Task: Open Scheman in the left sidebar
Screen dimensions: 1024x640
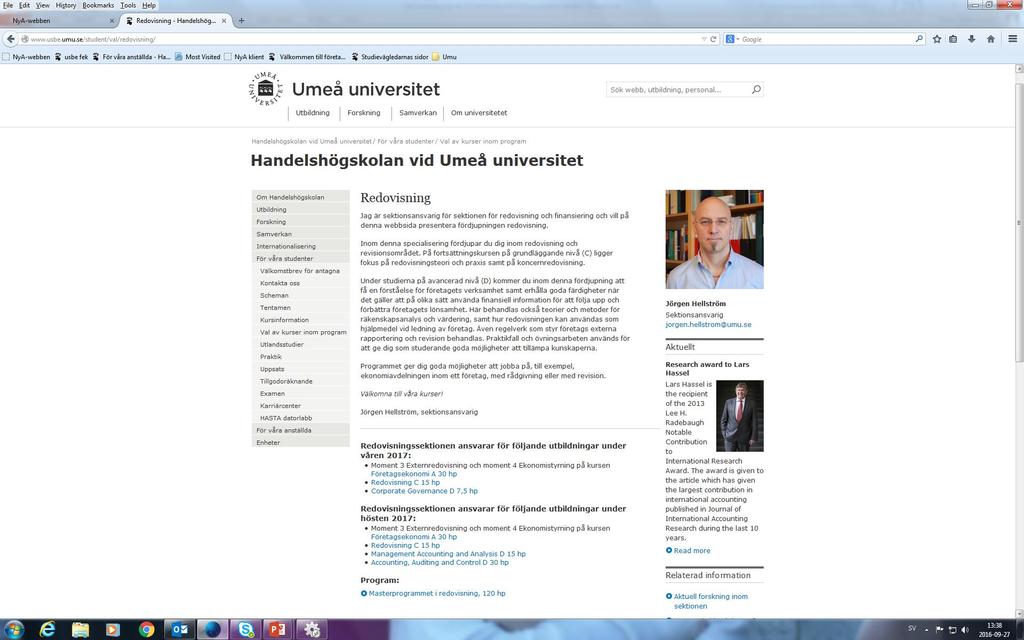Action: pyautogui.click(x=274, y=295)
